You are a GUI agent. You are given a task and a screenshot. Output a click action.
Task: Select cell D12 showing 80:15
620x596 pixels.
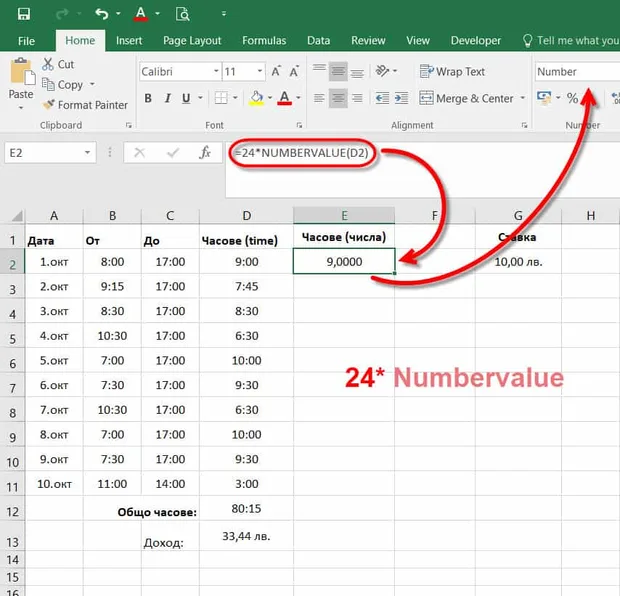pos(246,509)
